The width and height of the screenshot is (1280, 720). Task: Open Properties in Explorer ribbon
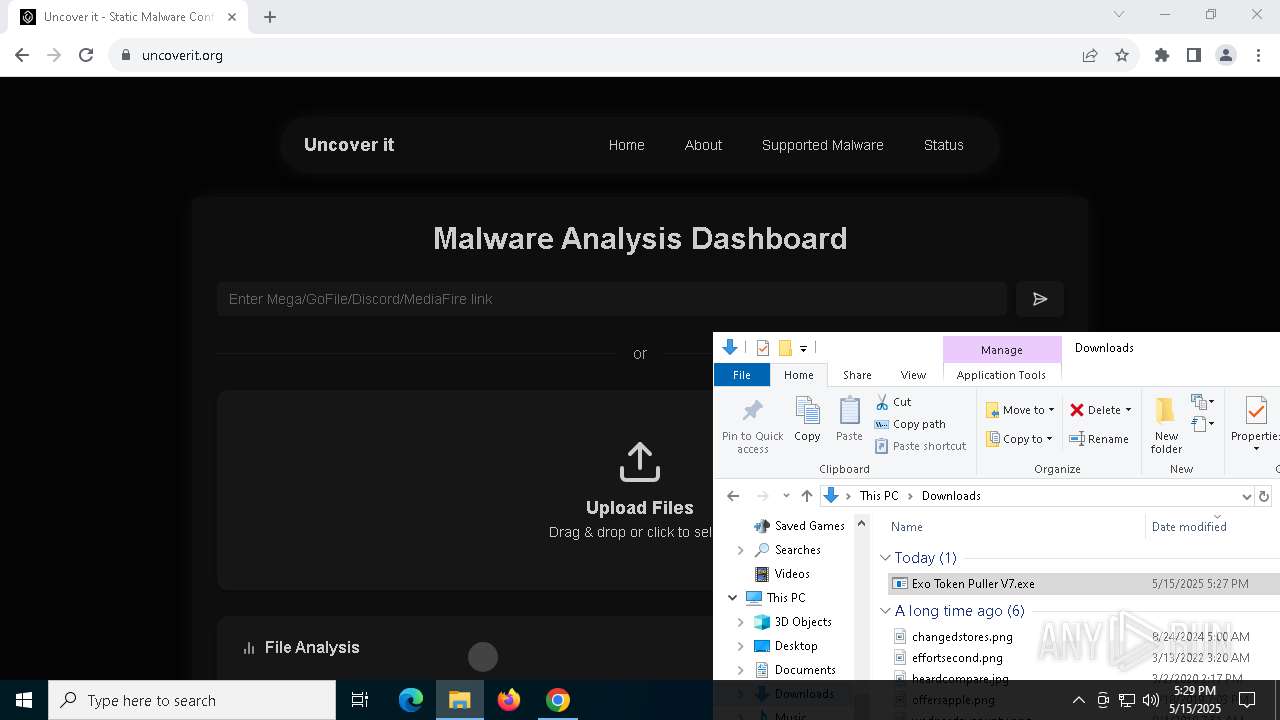point(1256,425)
